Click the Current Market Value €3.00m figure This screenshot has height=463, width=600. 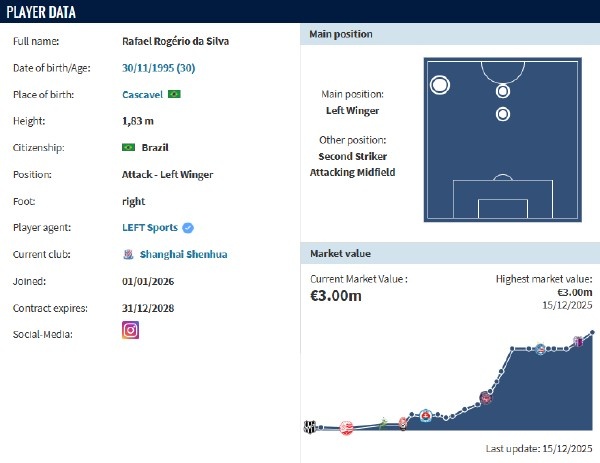(336, 296)
